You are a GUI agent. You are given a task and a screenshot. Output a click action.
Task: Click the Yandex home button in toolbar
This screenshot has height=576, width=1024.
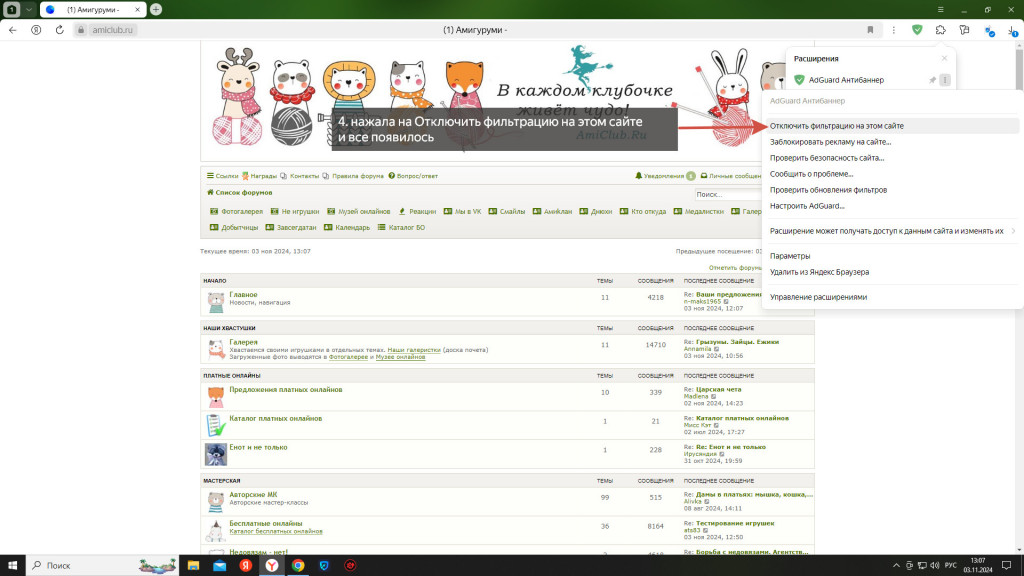(x=36, y=30)
